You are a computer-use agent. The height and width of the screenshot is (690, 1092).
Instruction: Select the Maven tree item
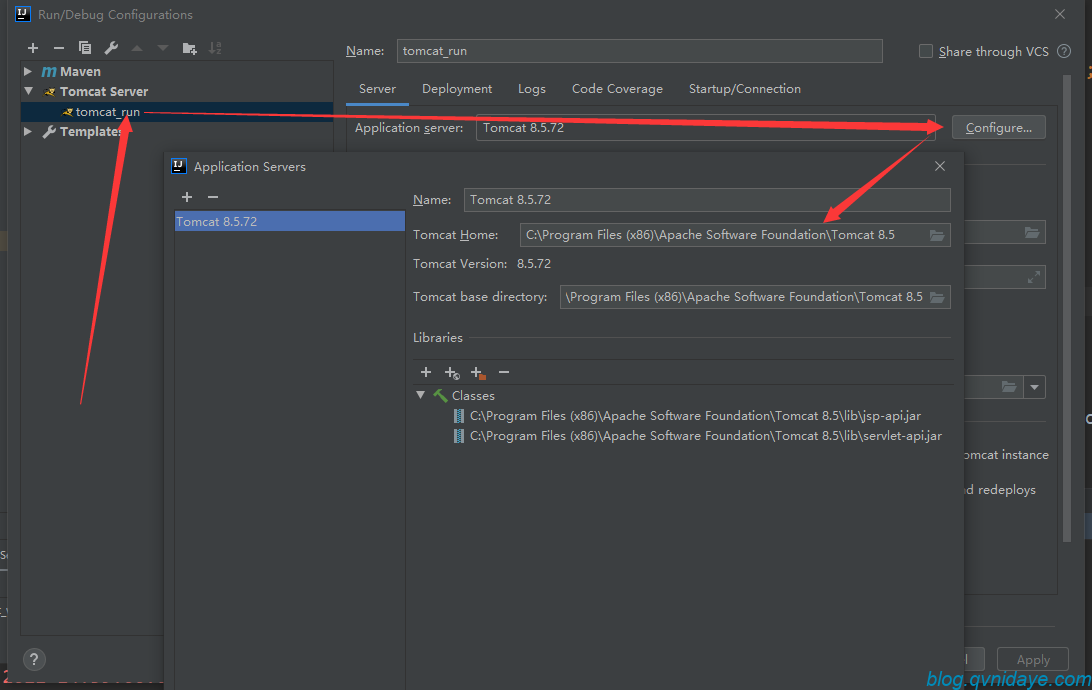pyautogui.click(x=80, y=71)
